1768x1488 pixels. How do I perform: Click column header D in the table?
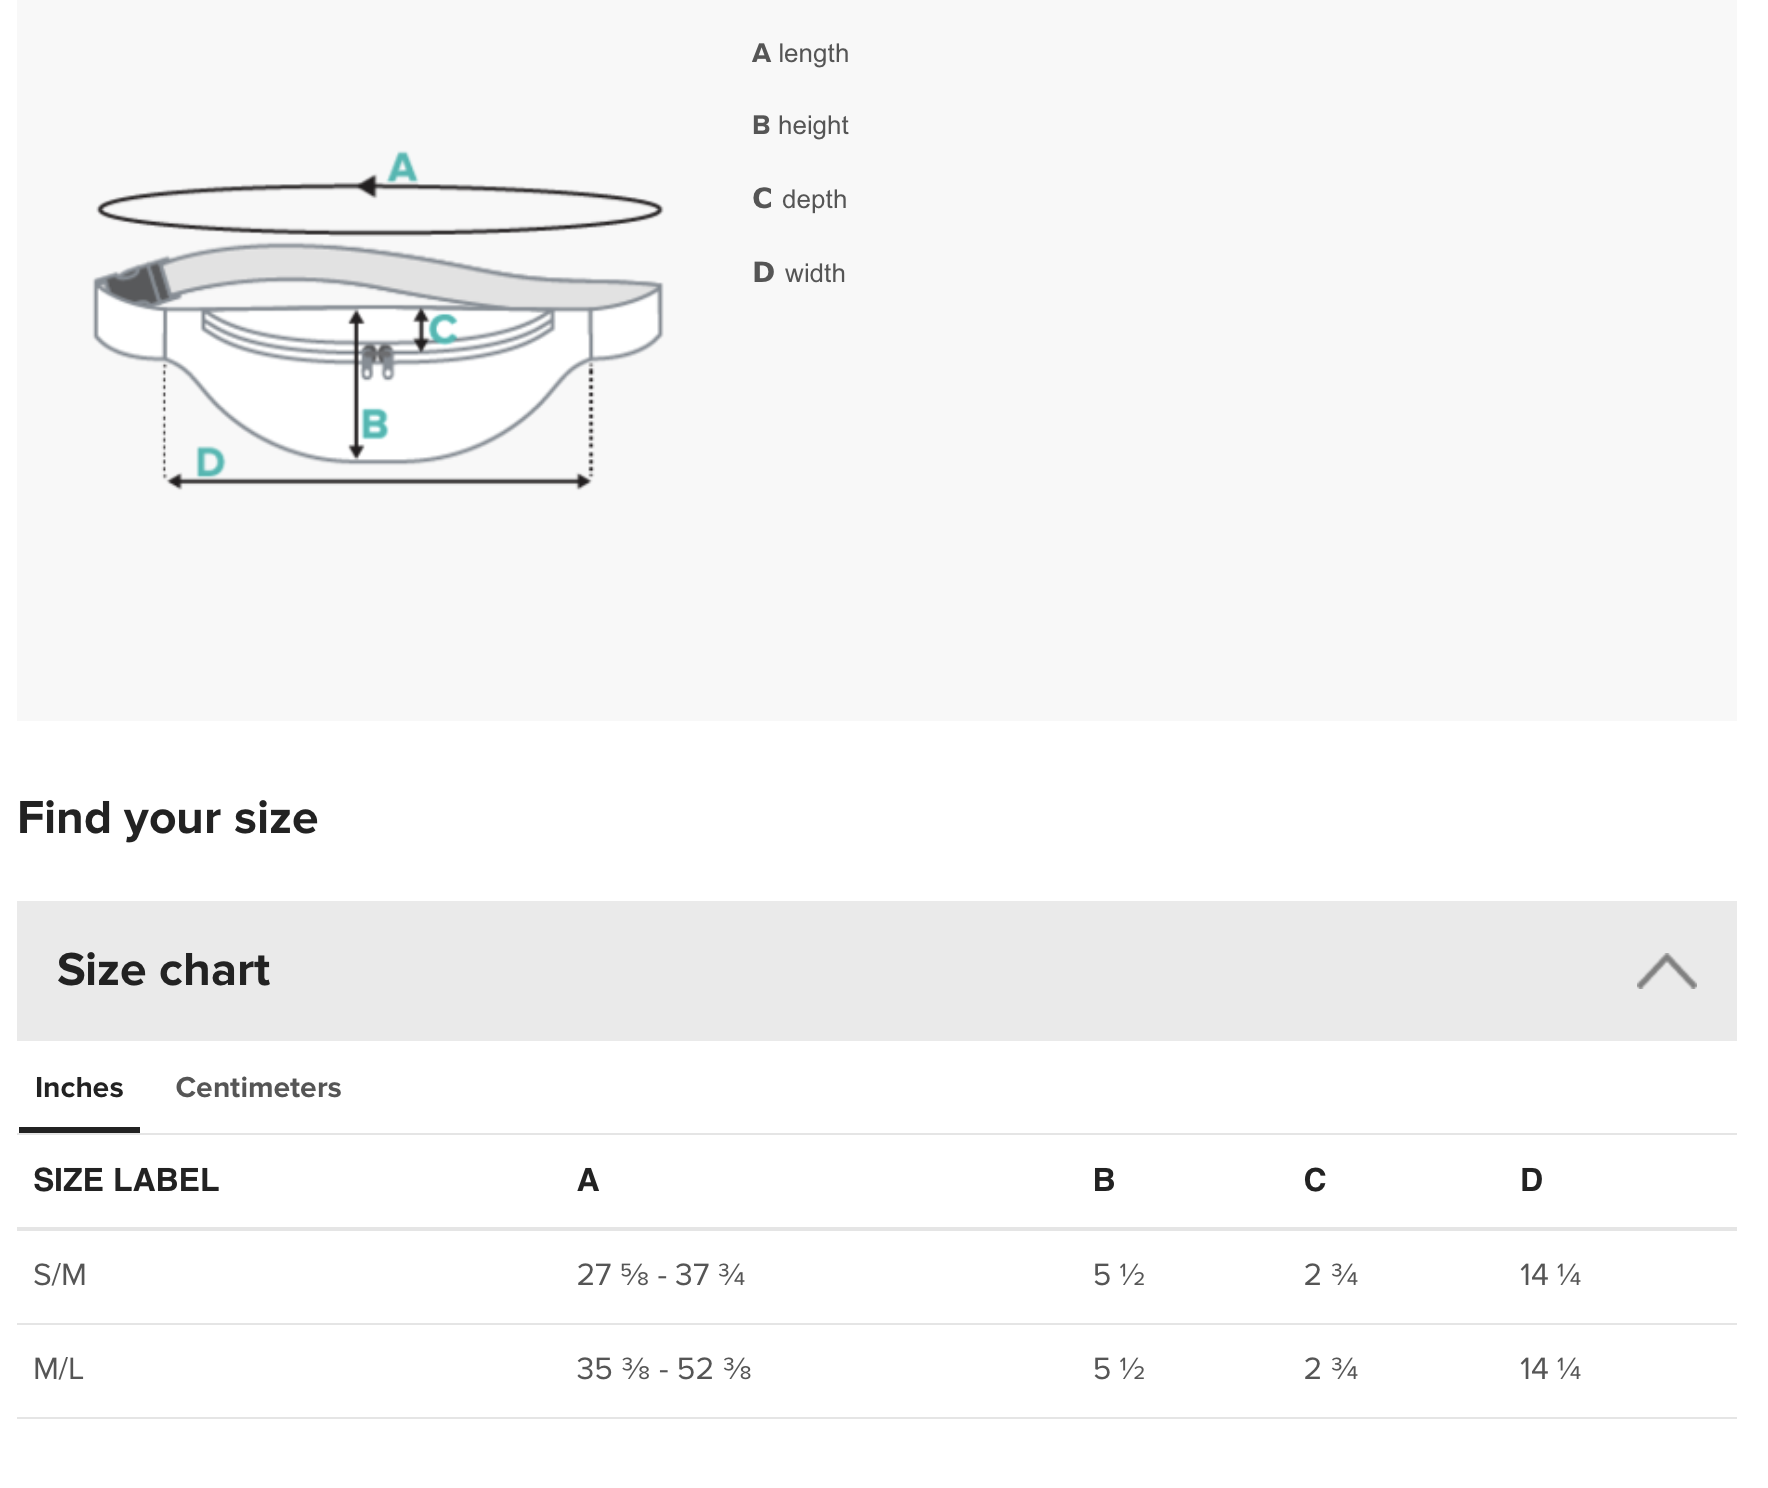1531,1180
